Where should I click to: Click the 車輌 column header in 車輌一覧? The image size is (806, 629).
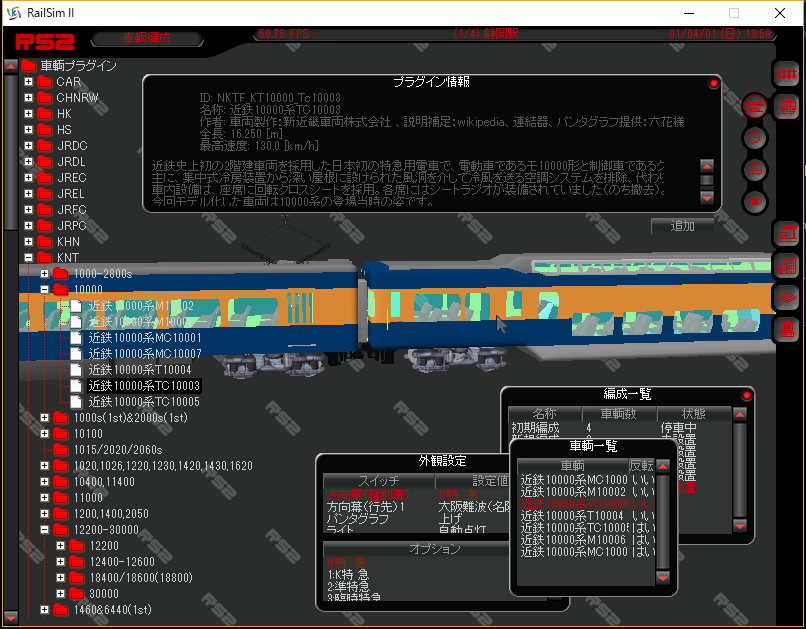[x=573, y=466]
